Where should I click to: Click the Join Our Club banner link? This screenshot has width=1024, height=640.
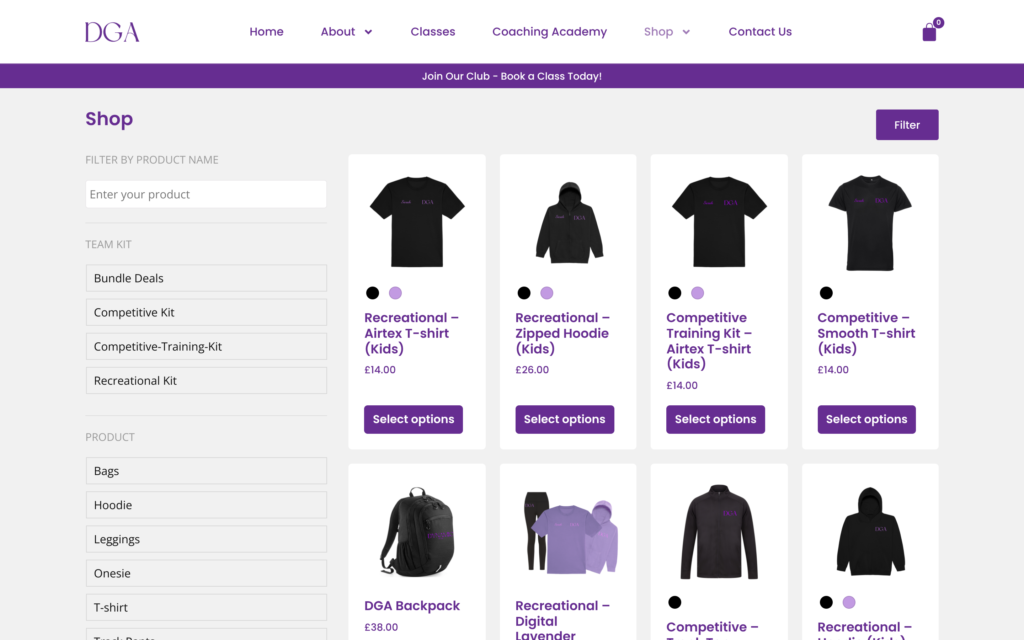[x=512, y=76]
